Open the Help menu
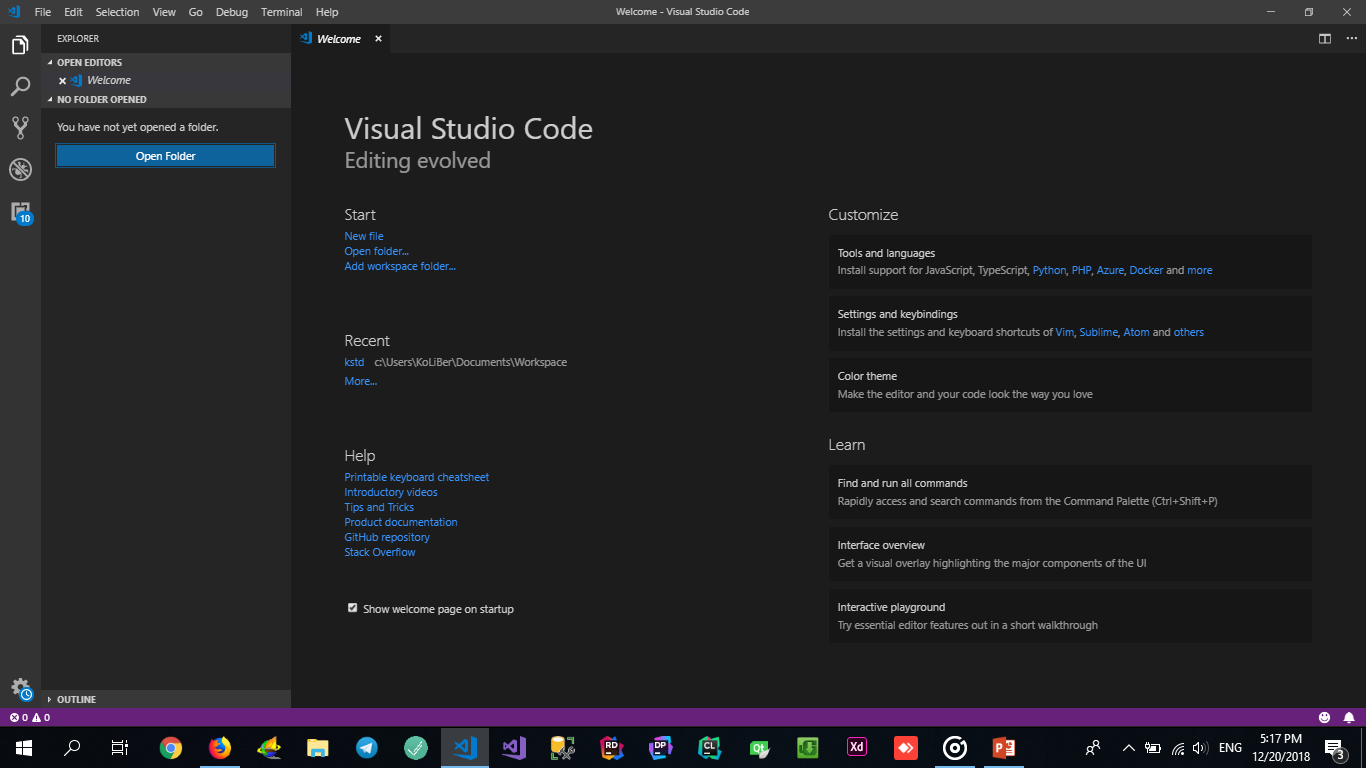 [327, 12]
